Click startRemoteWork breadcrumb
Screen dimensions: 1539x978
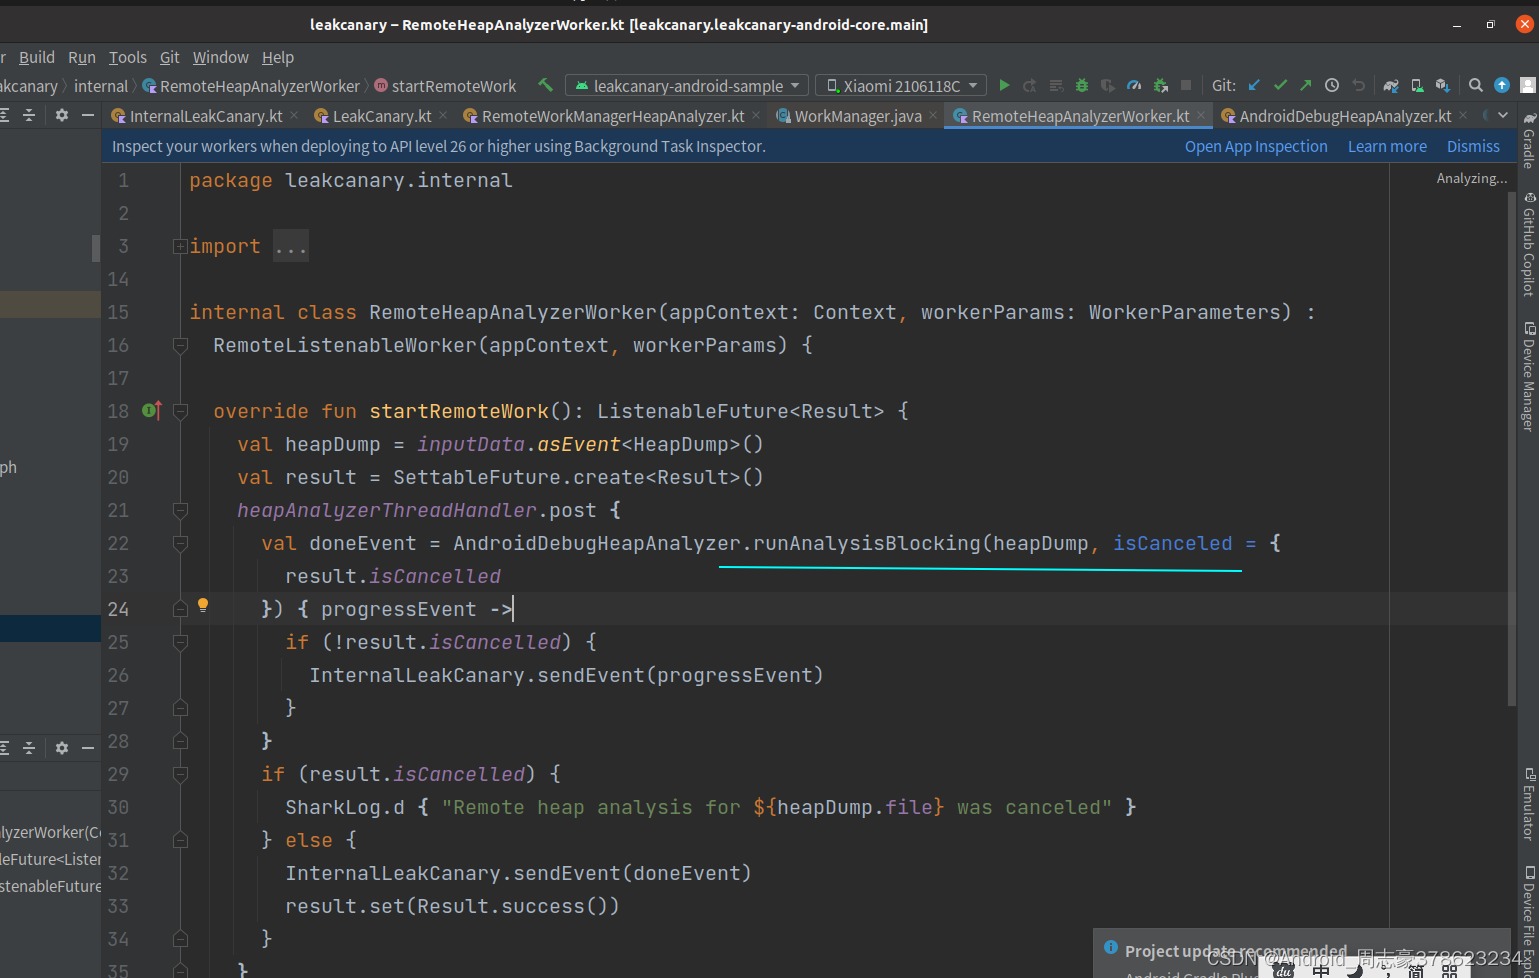click(x=445, y=86)
